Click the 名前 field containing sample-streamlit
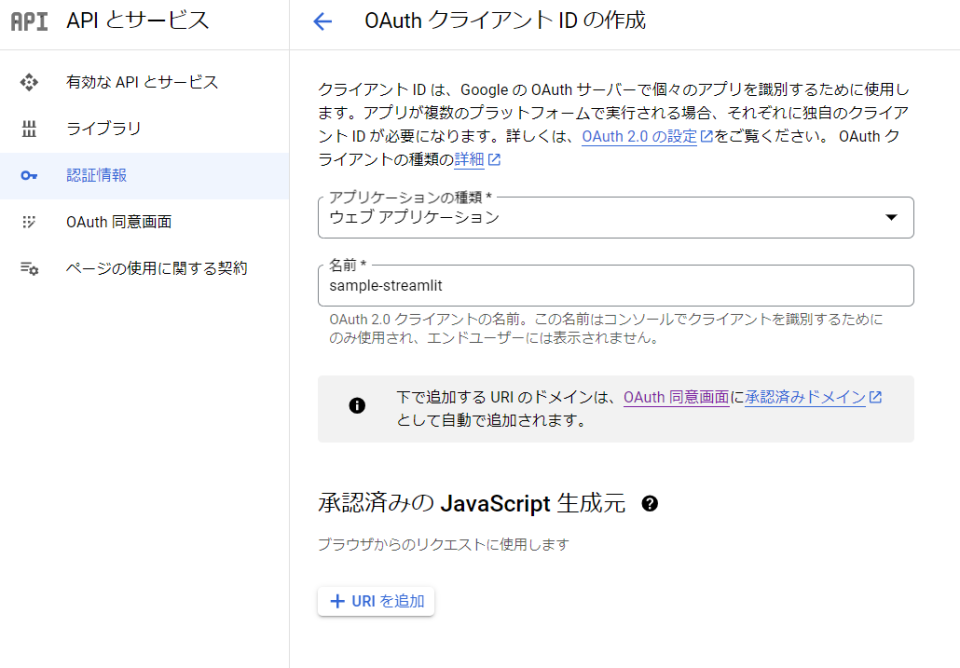Screen dimensions: 960x668 pyautogui.click(x=616, y=285)
